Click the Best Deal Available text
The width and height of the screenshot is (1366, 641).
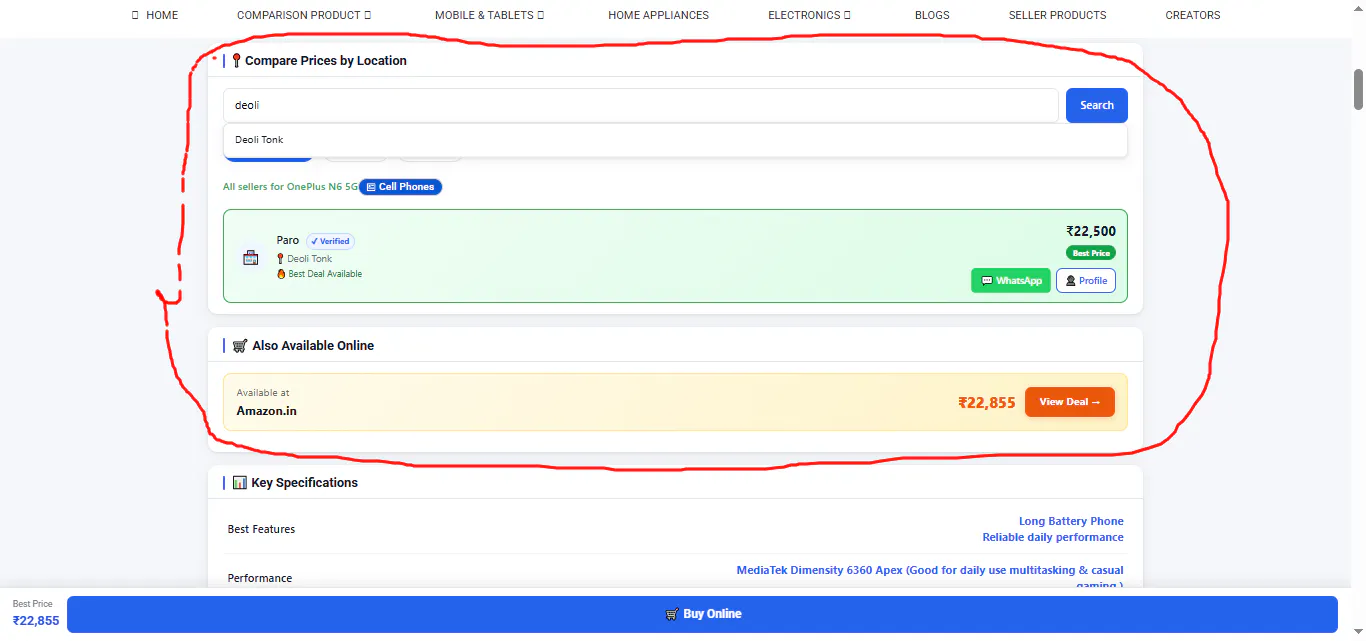click(325, 274)
